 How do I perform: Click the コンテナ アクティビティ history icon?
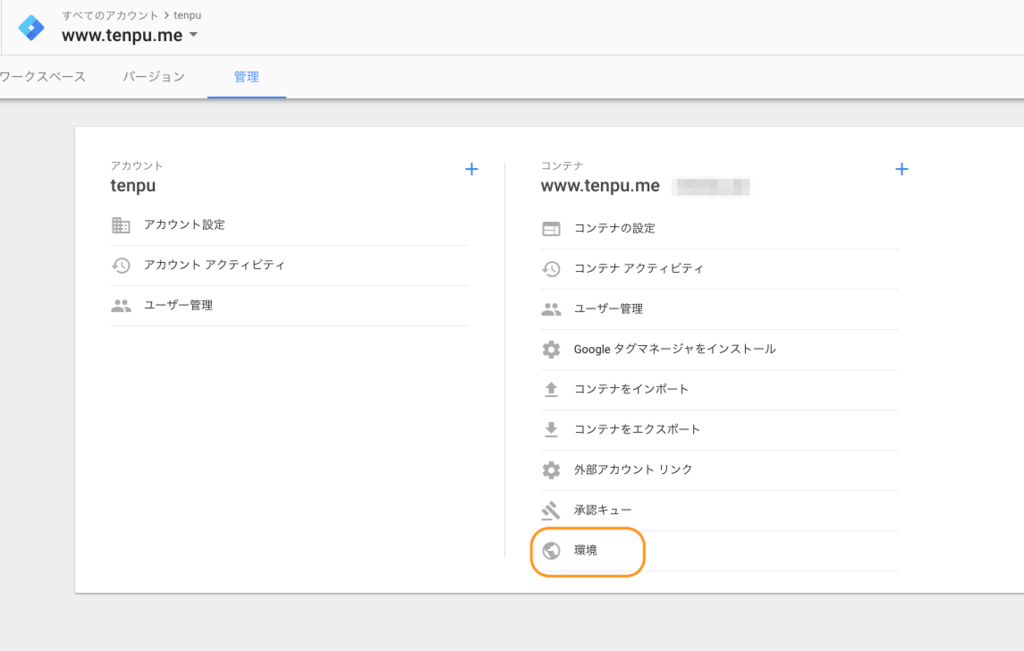(551, 269)
